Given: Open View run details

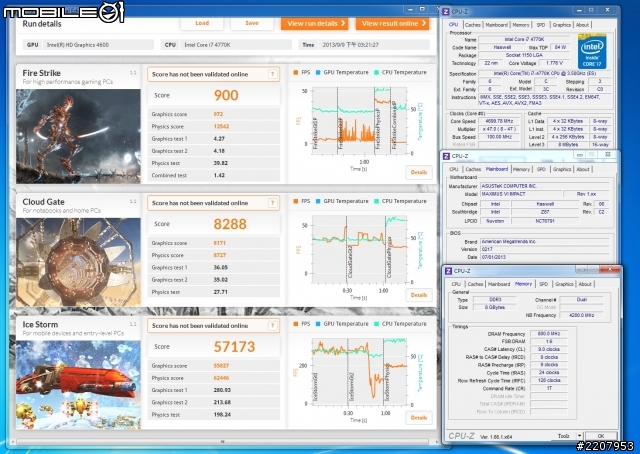Looking at the screenshot, I should [314, 23].
